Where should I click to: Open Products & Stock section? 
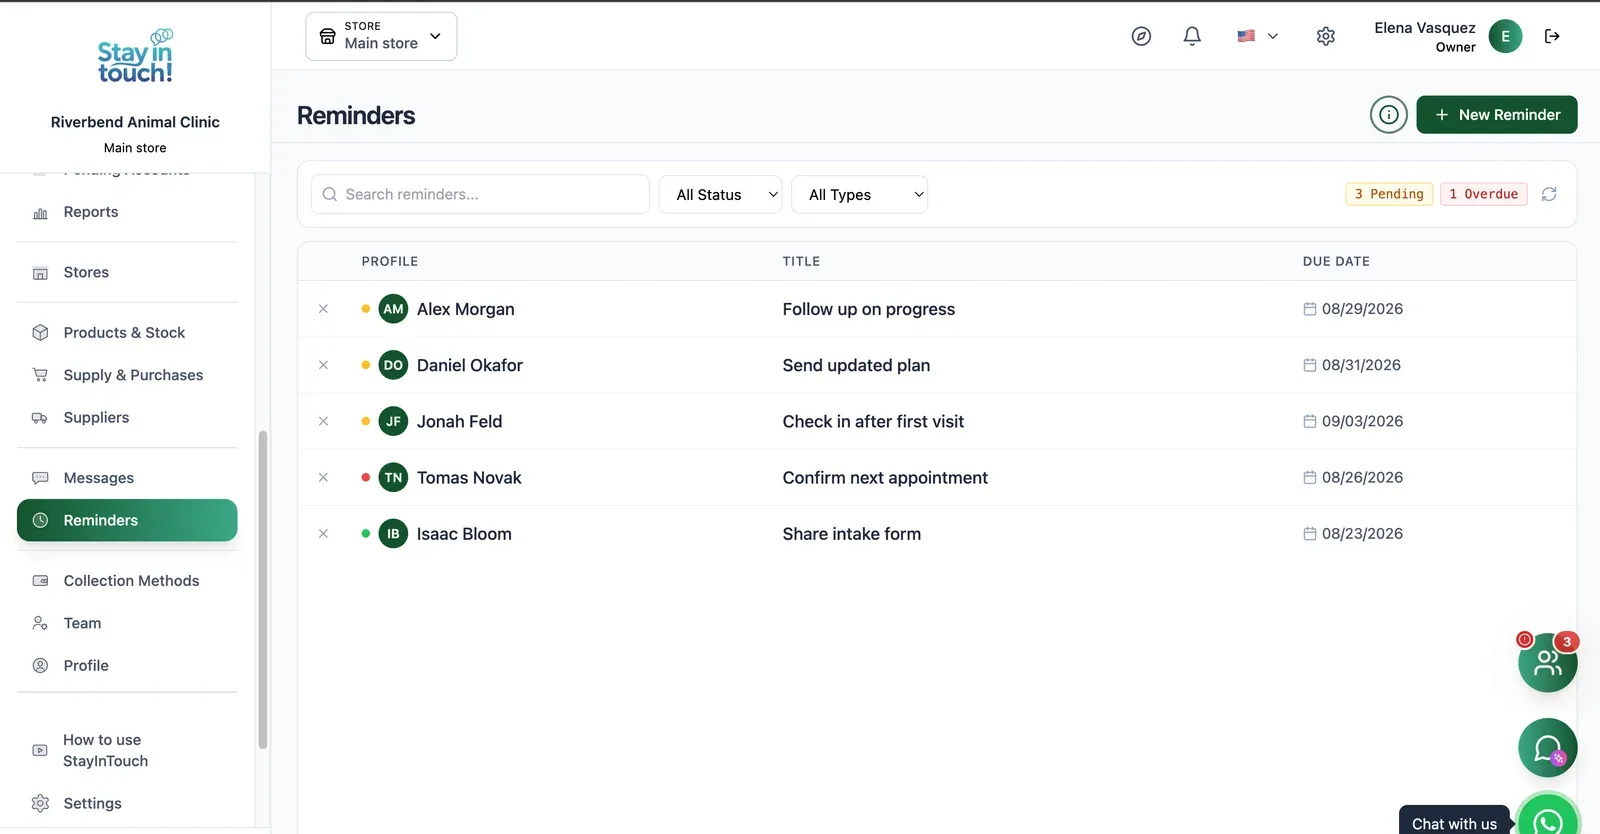click(x=127, y=333)
